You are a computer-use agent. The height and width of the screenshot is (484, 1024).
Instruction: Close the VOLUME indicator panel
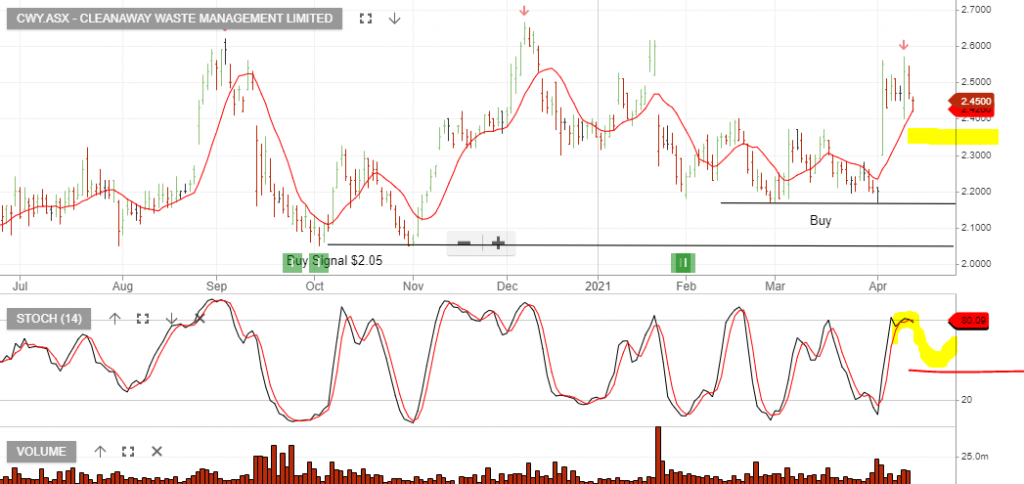(157, 451)
